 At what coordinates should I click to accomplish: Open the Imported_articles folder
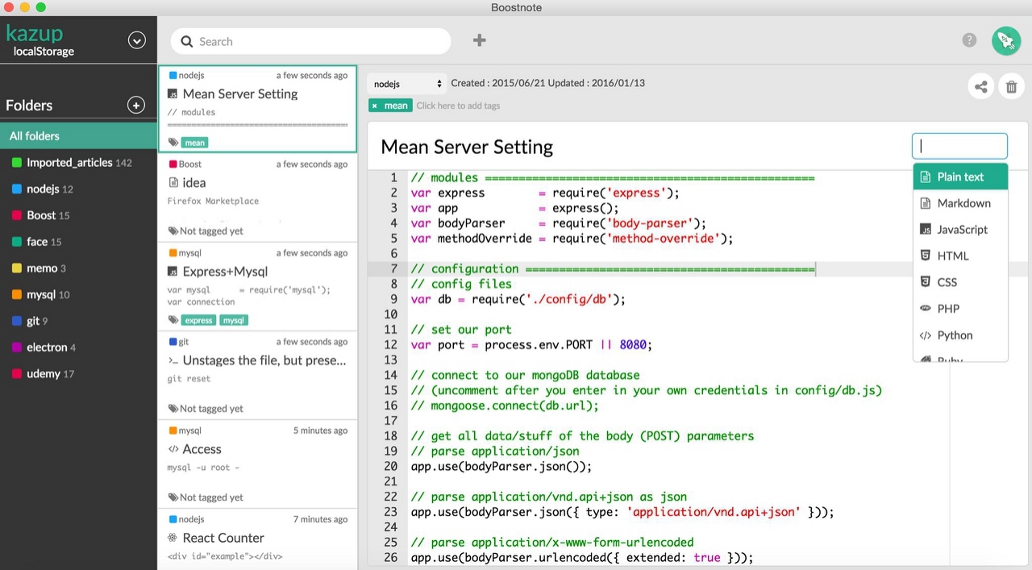click(x=78, y=163)
